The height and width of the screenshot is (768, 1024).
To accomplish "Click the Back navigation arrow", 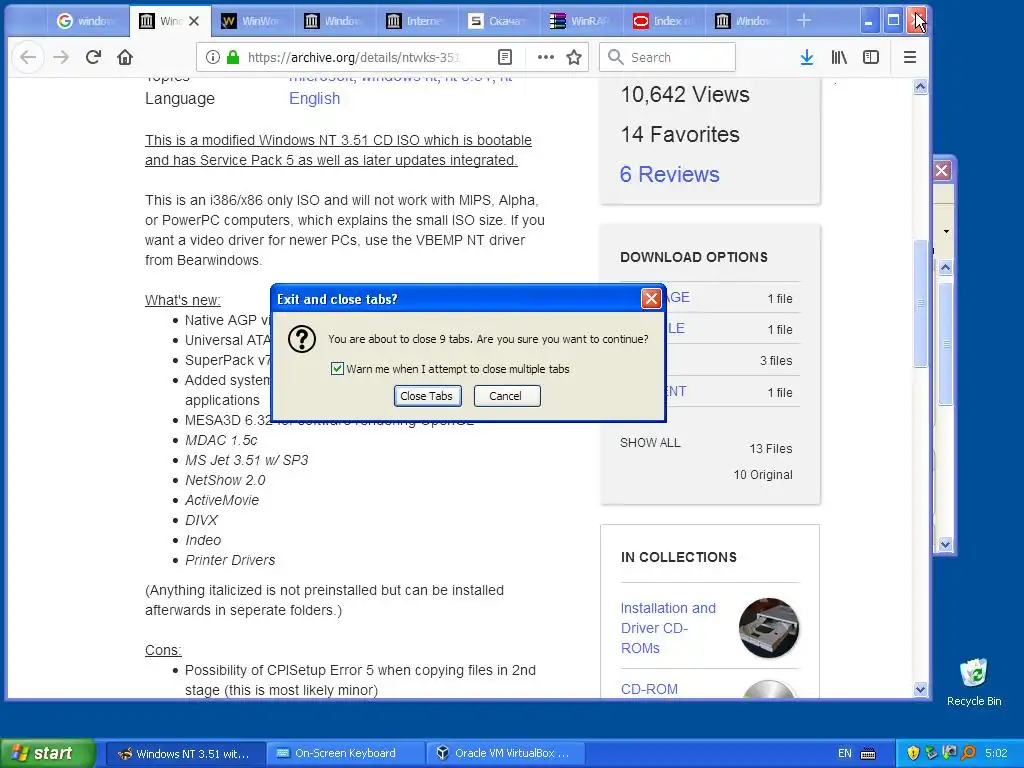I will coord(27,57).
